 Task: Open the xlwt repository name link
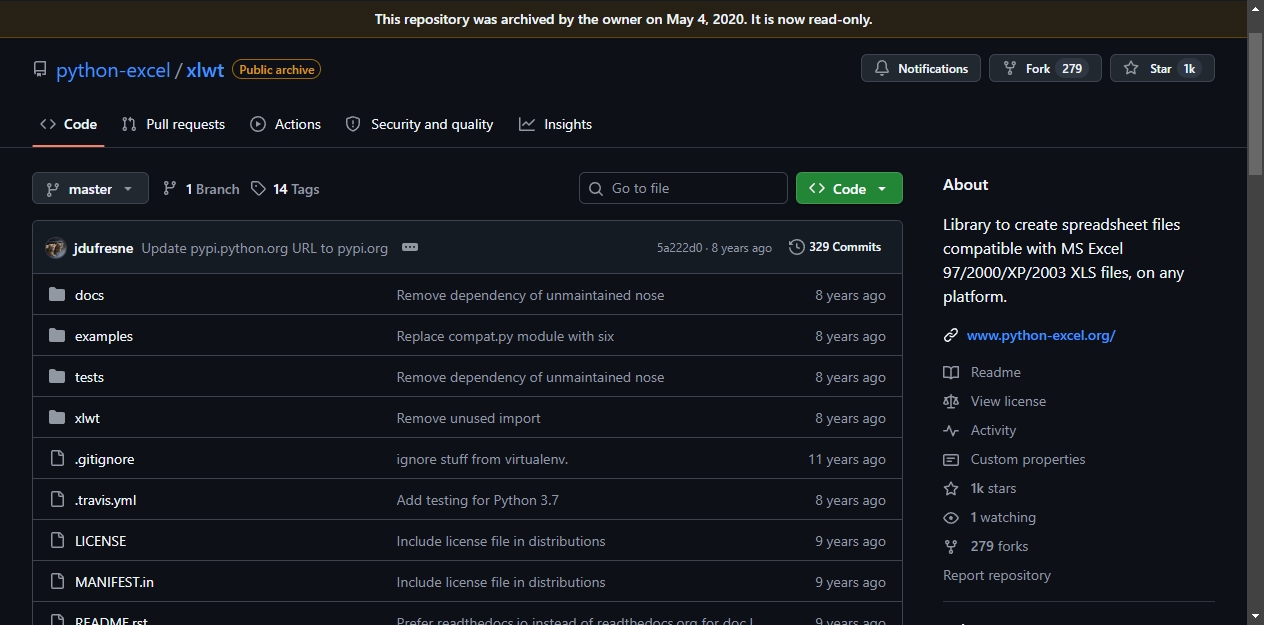pyautogui.click(x=205, y=70)
